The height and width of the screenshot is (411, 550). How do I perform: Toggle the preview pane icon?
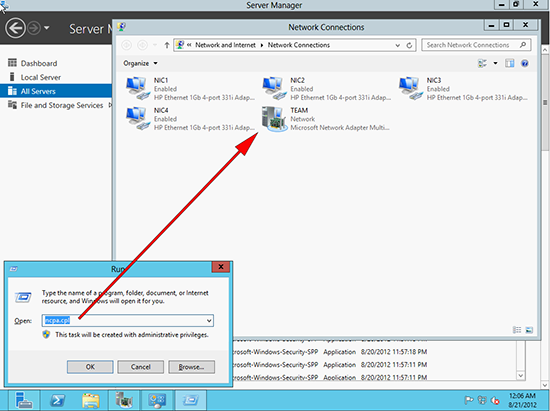point(510,63)
